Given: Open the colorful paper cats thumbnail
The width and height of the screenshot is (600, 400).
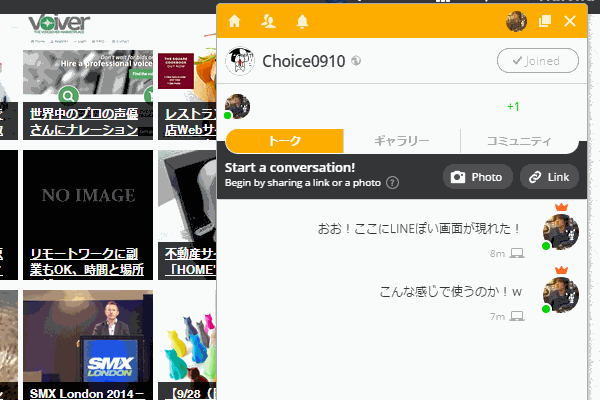Looking at the screenshot, I should pos(187,336).
